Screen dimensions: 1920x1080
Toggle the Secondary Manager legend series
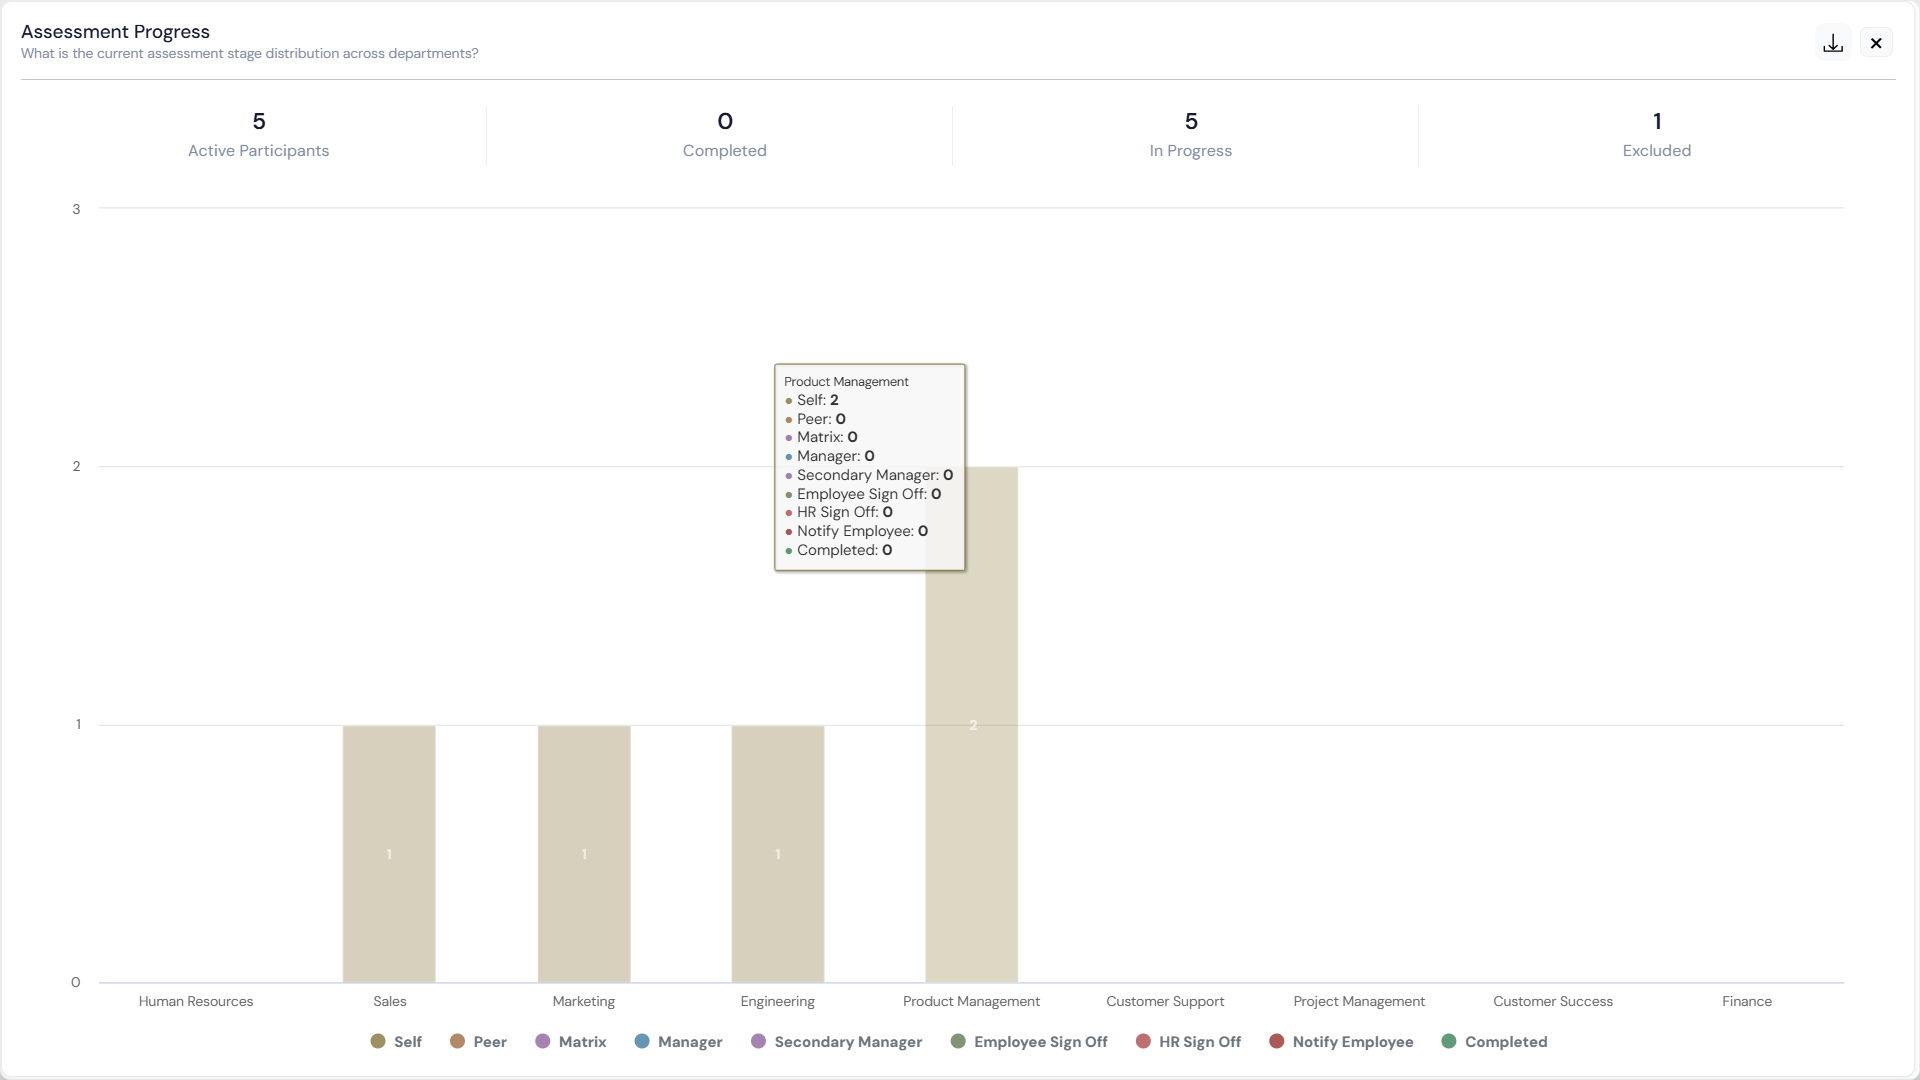836,1042
